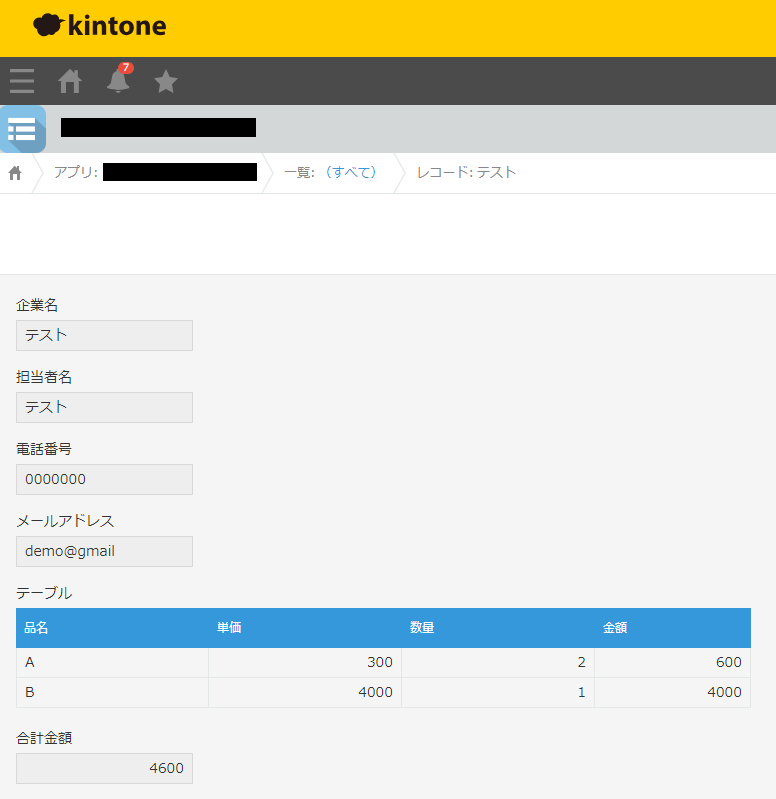Image resolution: width=776 pixels, height=799 pixels.
Task: Click the 金額 column header
Action: 615,628
